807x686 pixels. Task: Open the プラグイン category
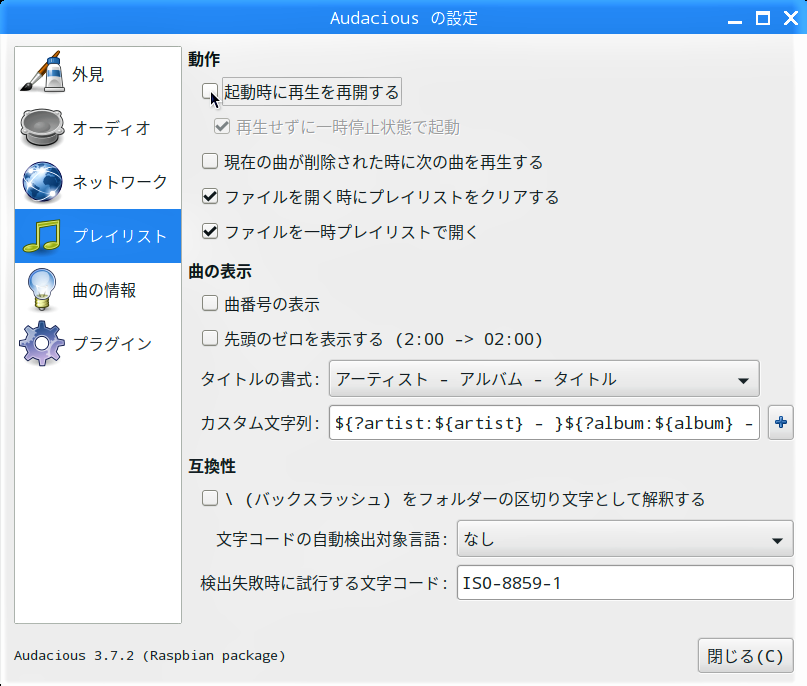(98, 344)
